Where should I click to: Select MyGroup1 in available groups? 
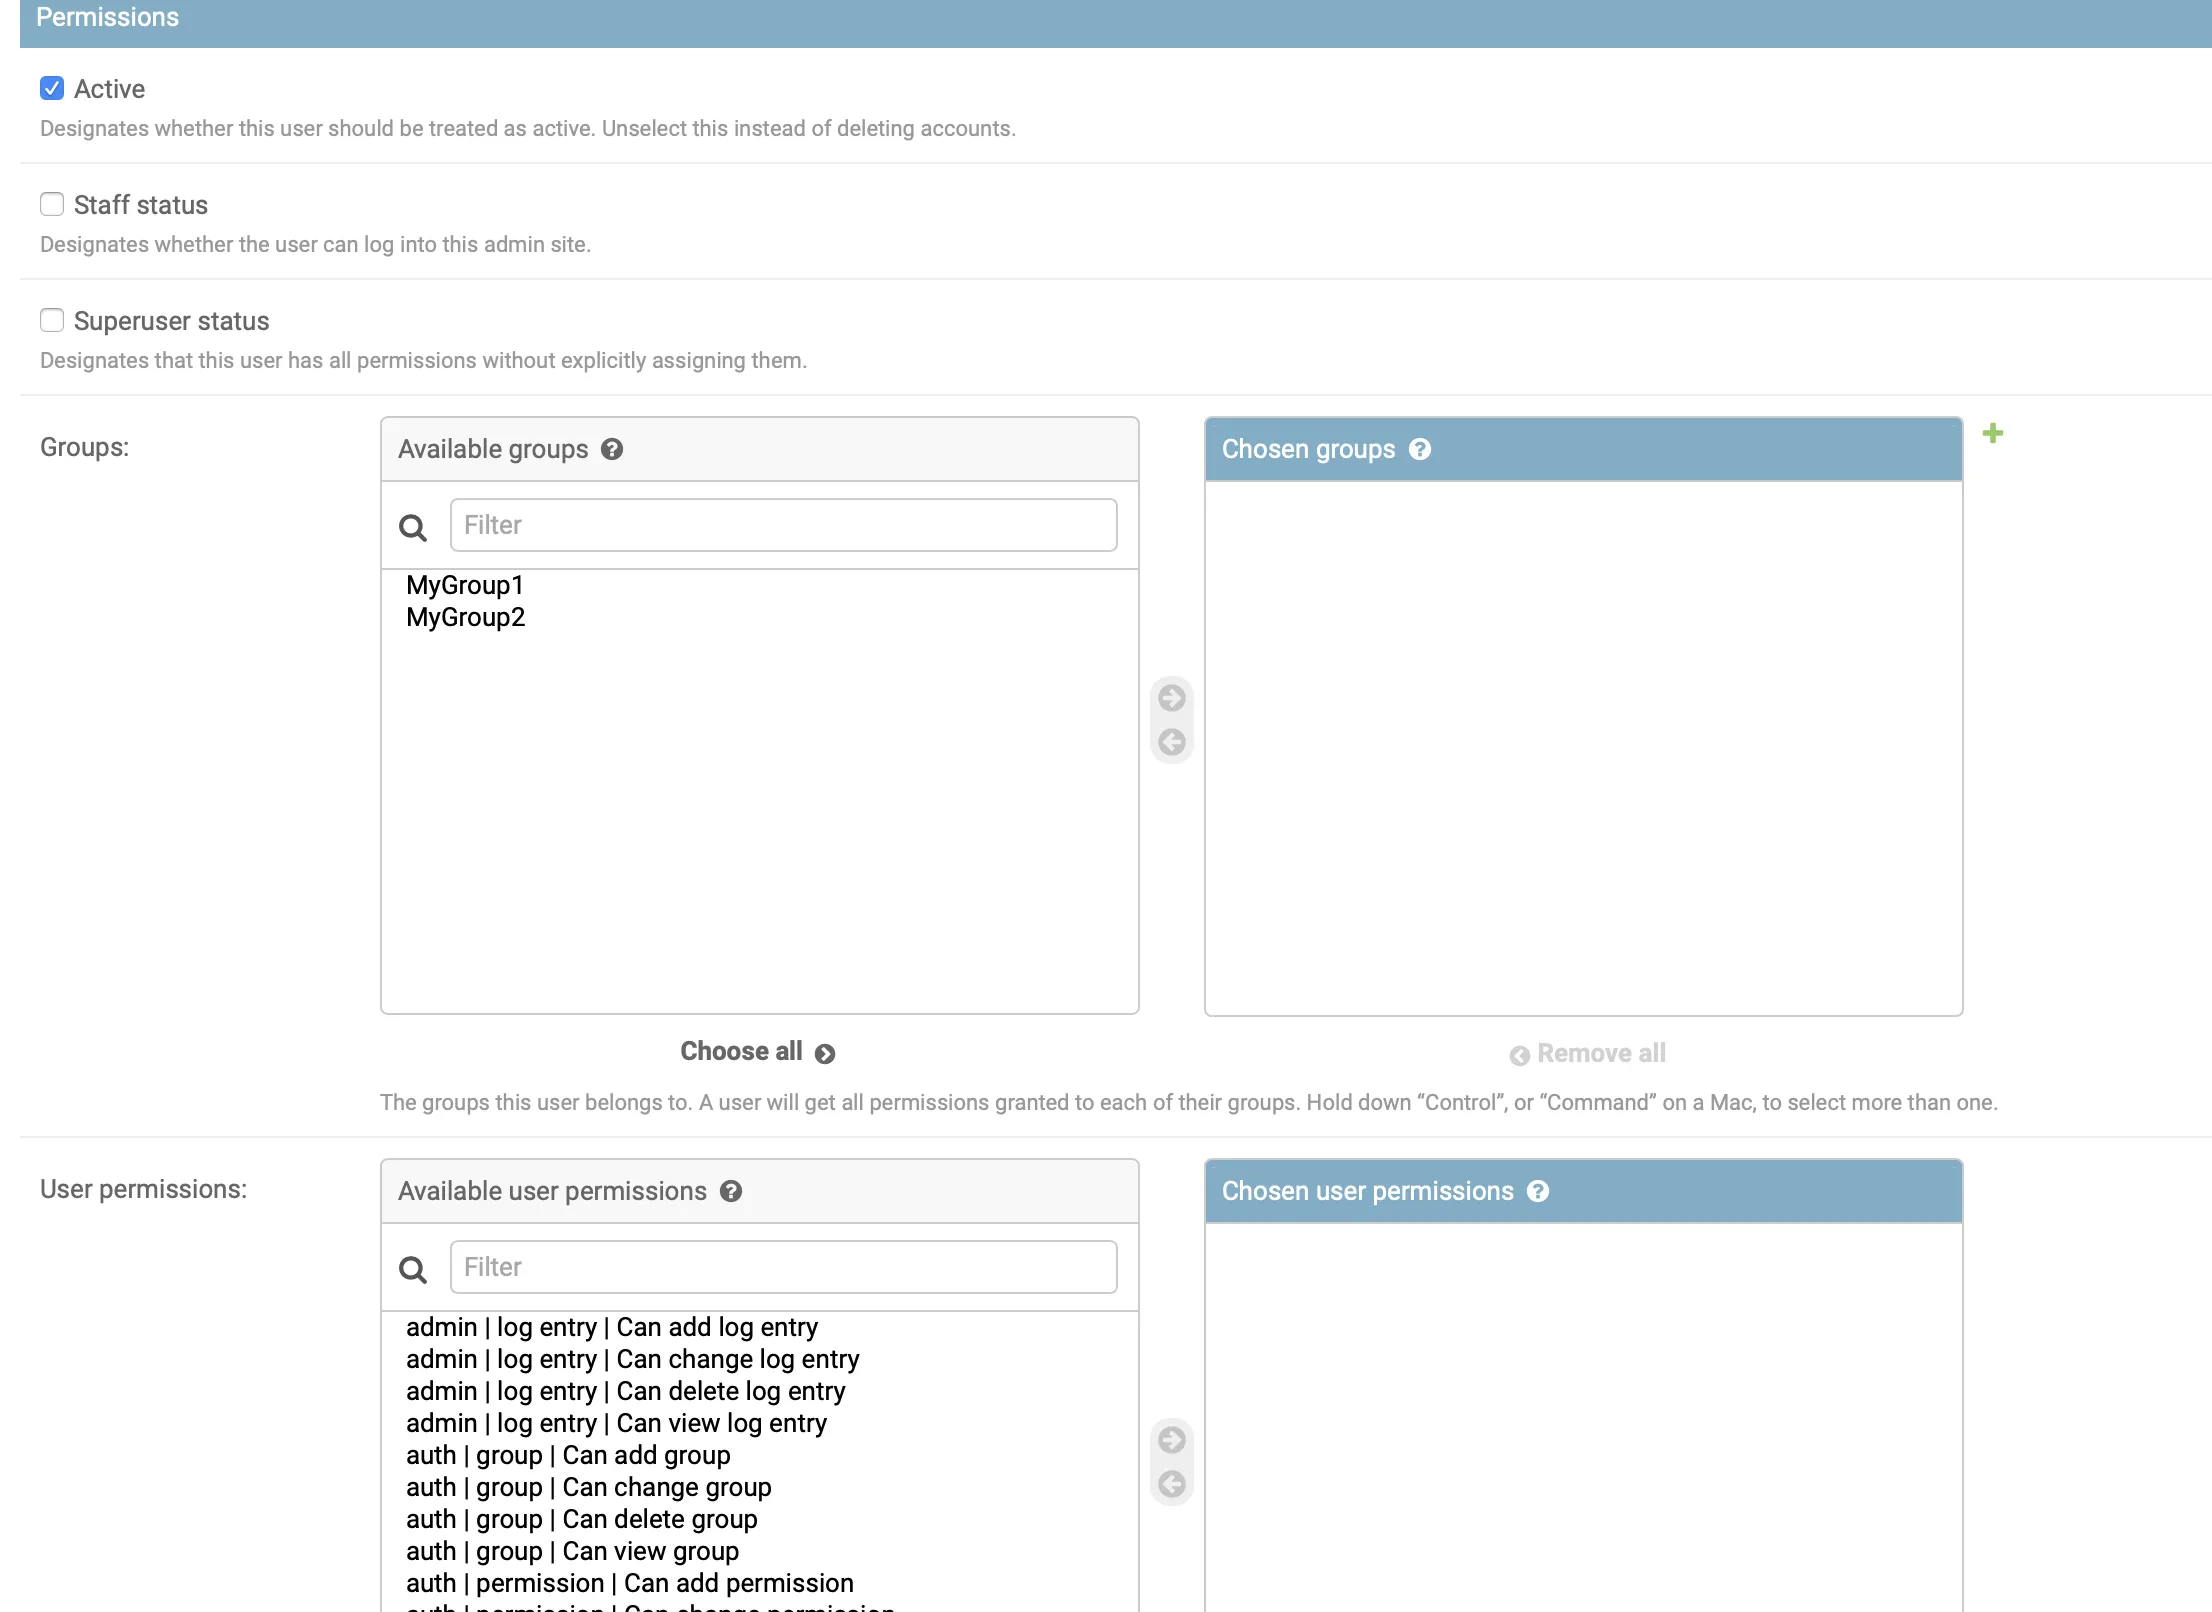coord(464,585)
